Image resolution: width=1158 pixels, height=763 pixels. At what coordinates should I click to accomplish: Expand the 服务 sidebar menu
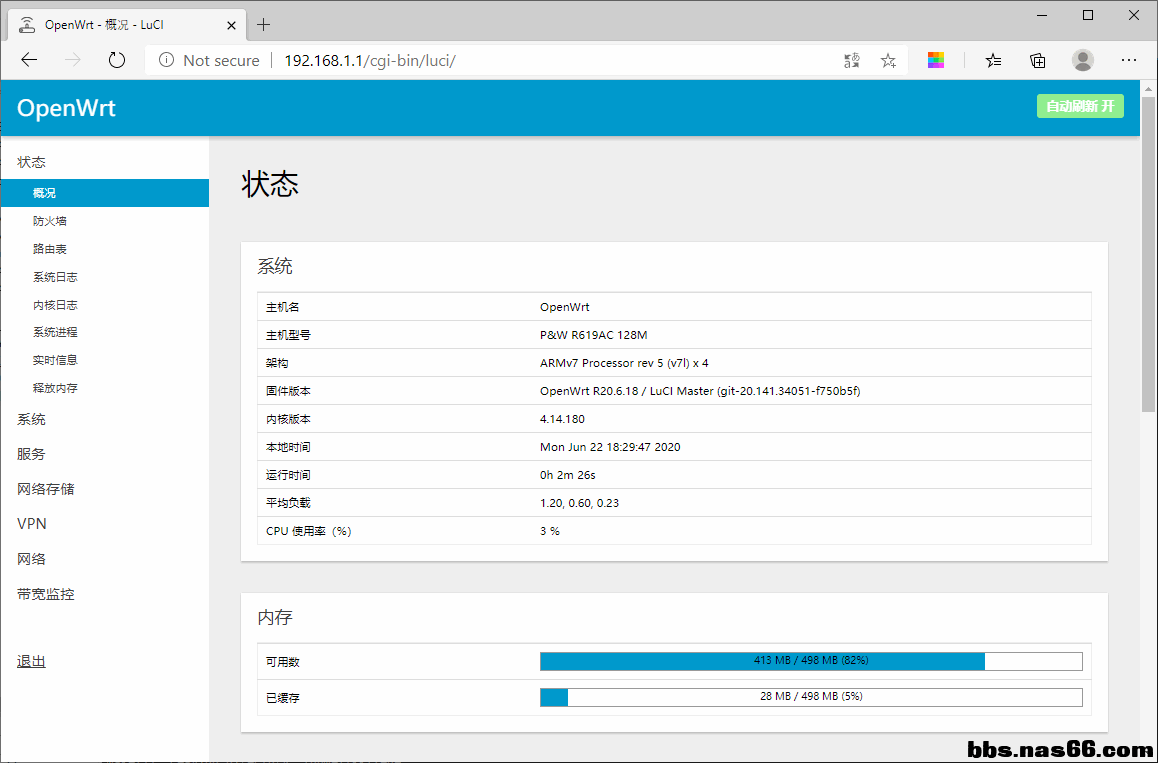(31, 454)
